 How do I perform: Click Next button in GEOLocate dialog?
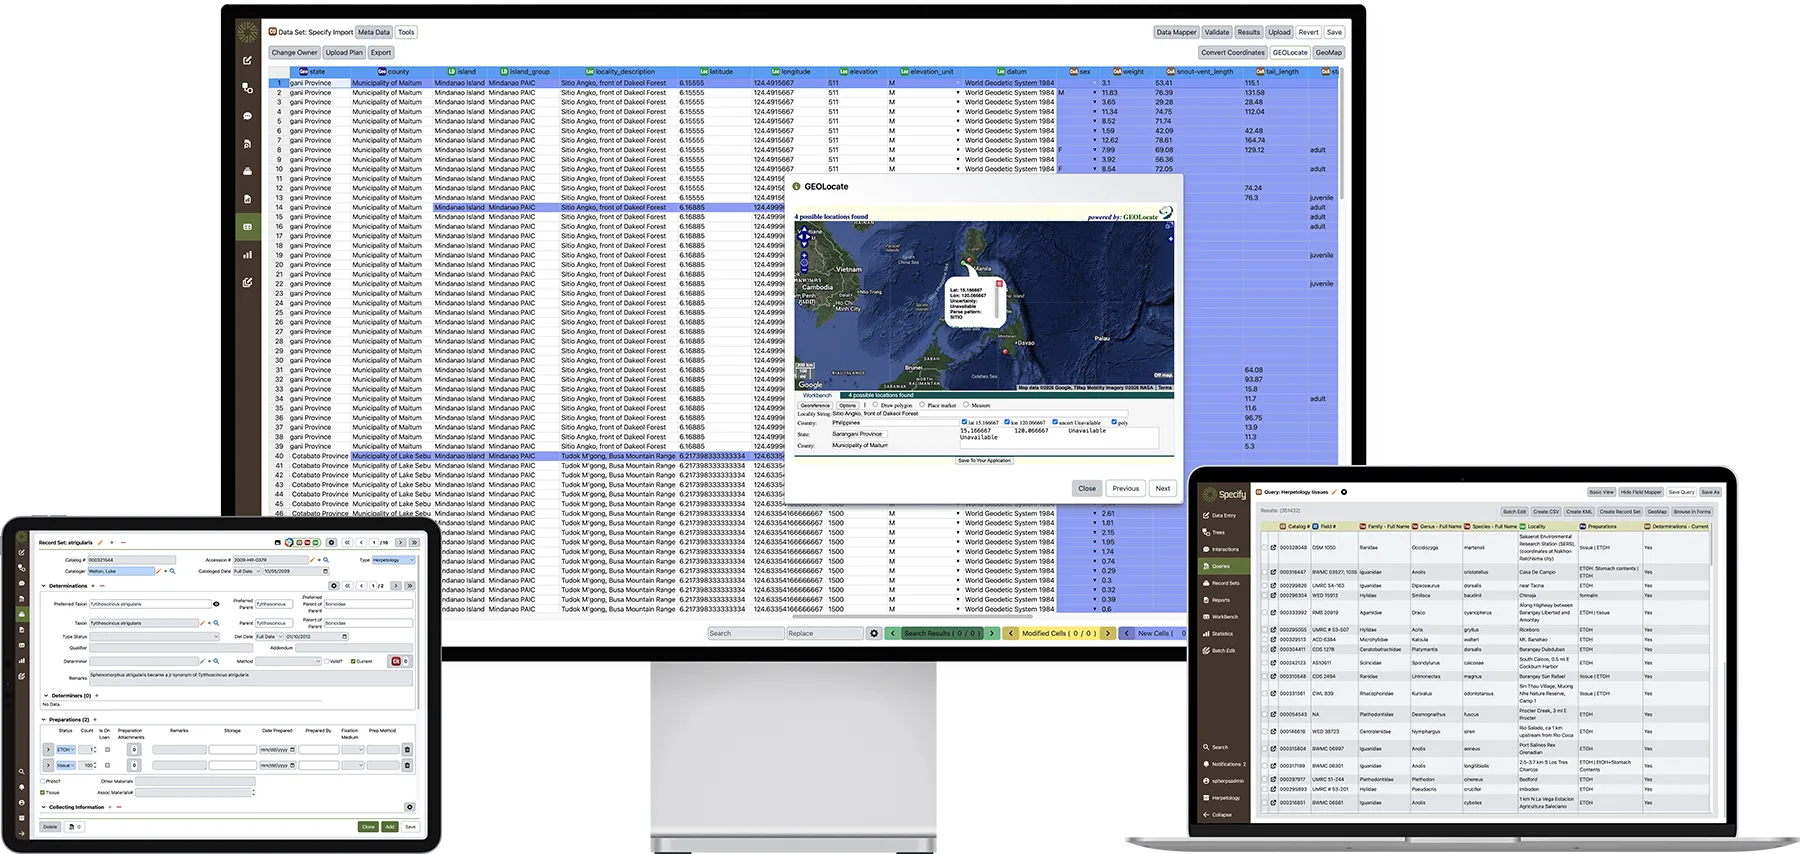tap(1162, 489)
